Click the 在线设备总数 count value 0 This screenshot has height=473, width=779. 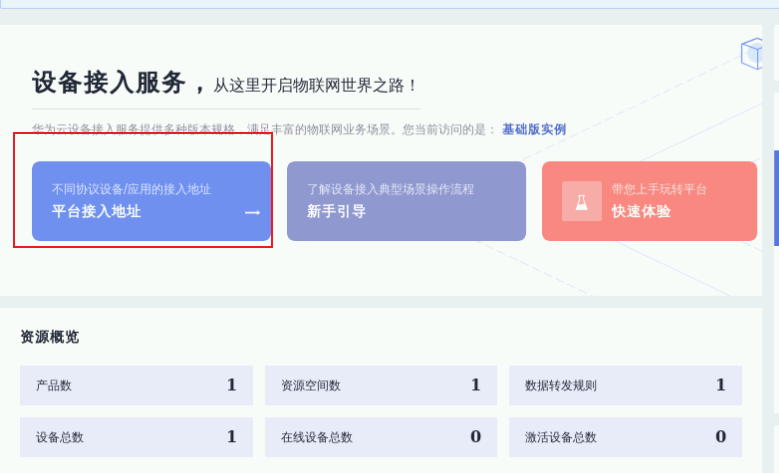(475, 437)
